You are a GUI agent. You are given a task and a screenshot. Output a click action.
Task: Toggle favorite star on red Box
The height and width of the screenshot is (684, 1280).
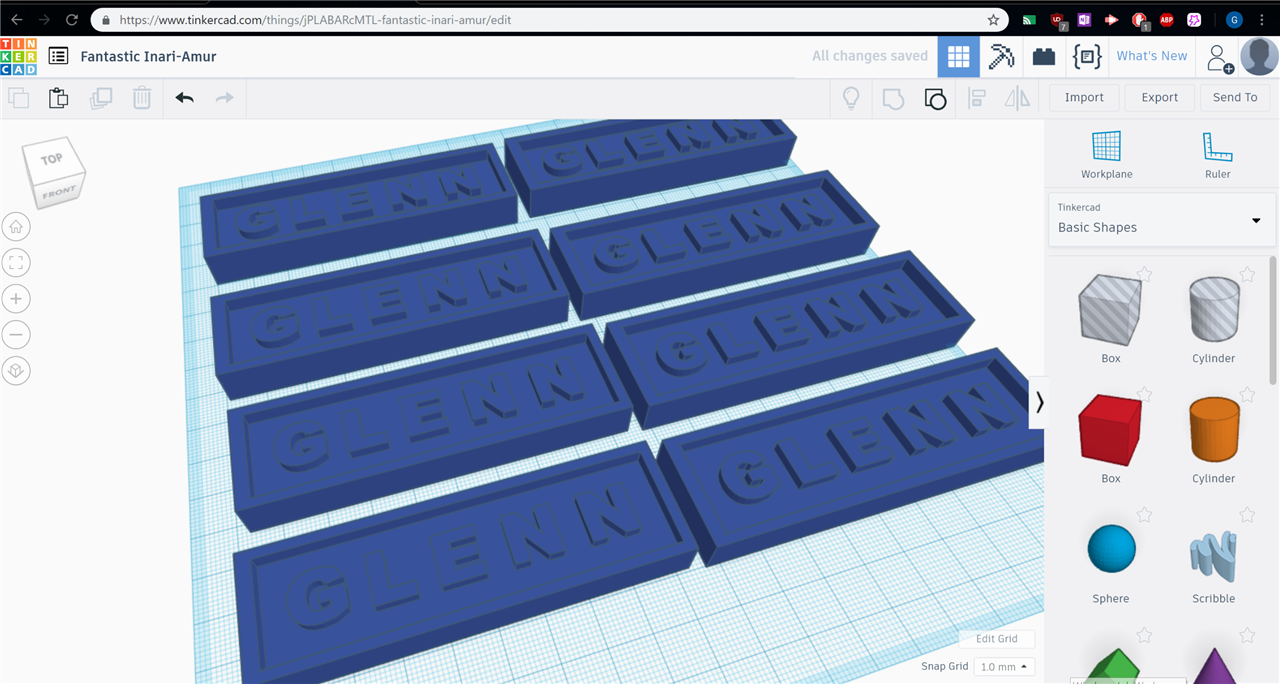pos(1144,395)
